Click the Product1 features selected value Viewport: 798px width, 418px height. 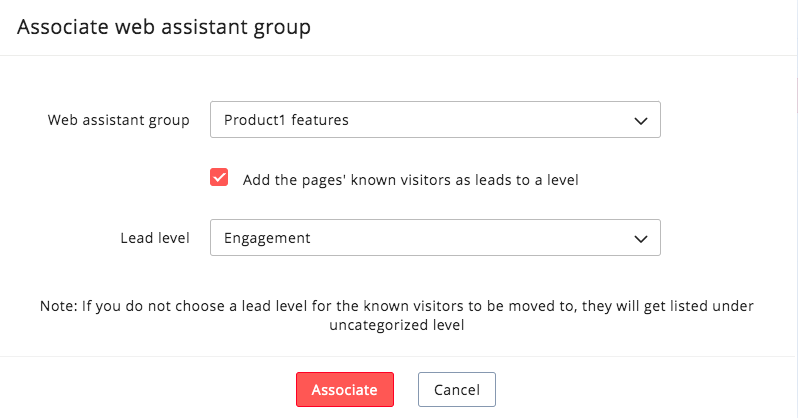[286, 120]
